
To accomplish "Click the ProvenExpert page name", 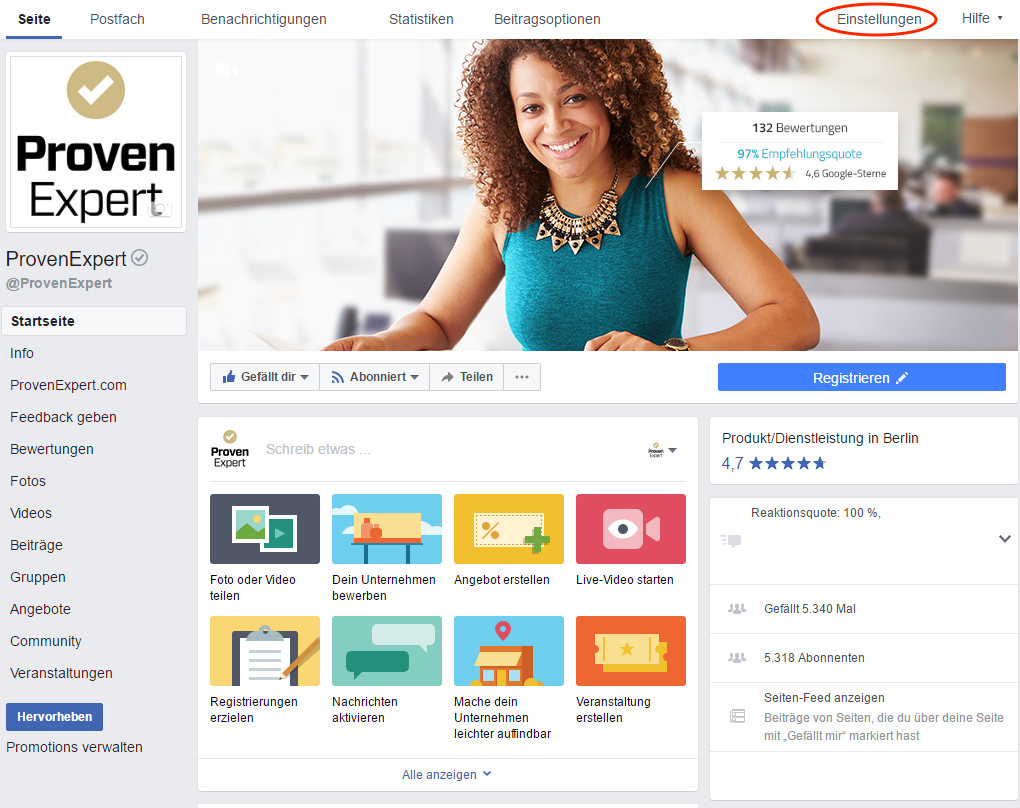I will tap(66, 259).
